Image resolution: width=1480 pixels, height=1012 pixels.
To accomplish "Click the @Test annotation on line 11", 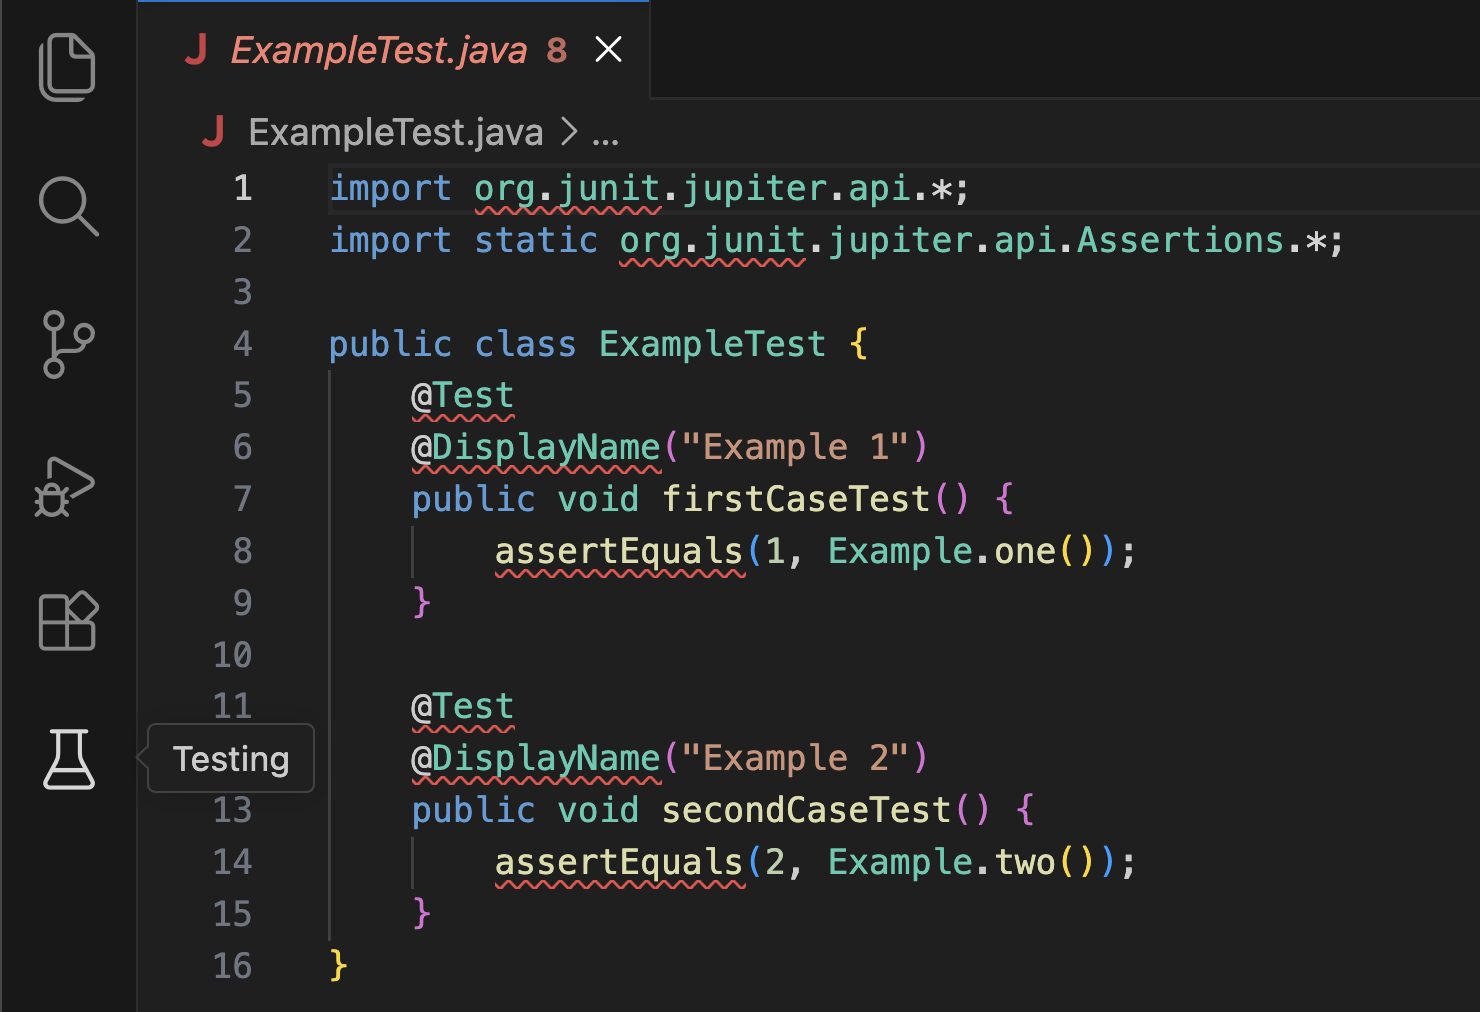I will (x=462, y=707).
